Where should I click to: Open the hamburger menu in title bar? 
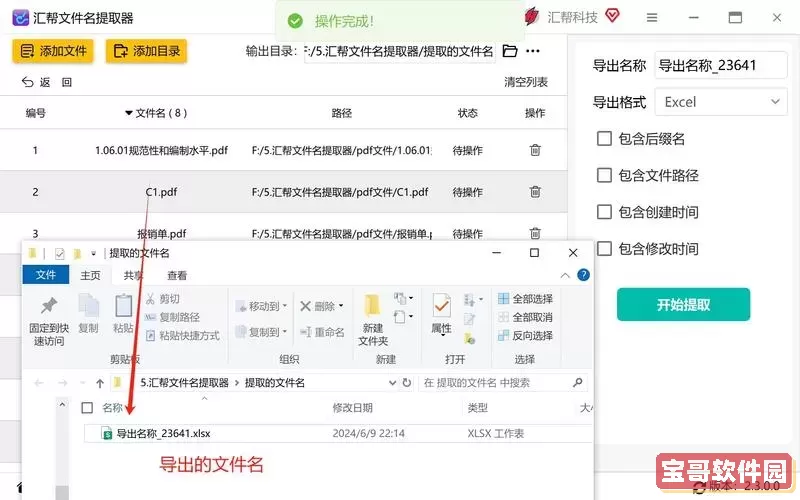pos(652,18)
